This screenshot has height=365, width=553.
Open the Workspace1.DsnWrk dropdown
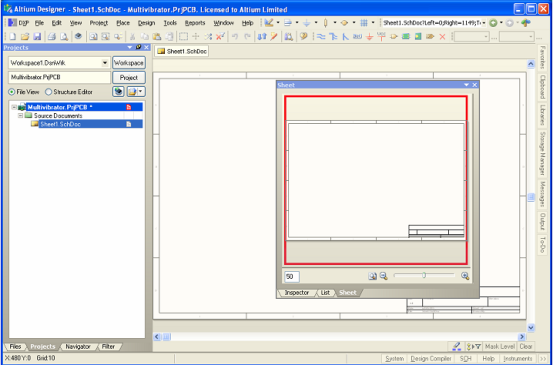point(105,63)
